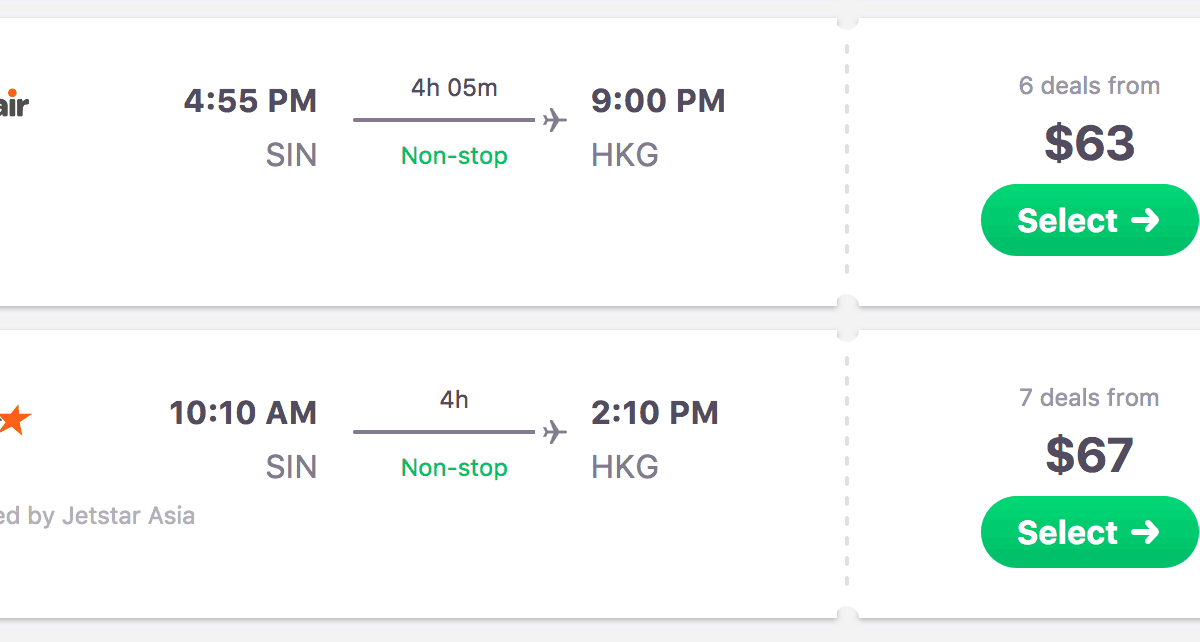Click the Jetstar orange star logo
The width and height of the screenshot is (1200, 642).
pyautogui.click(x=14, y=420)
